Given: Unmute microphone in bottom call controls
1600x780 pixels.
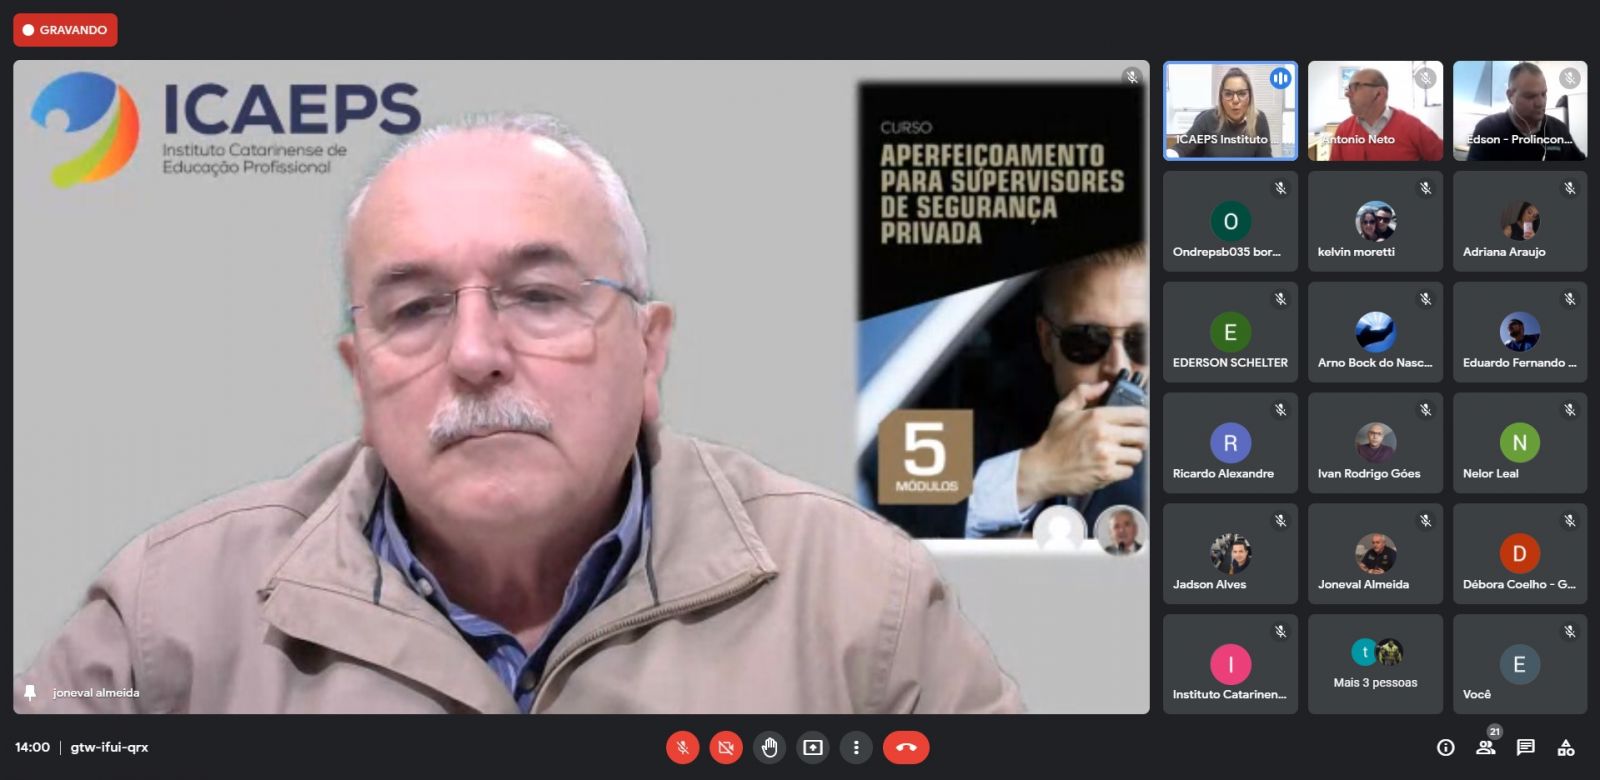Looking at the screenshot, I should pos(683,747).
